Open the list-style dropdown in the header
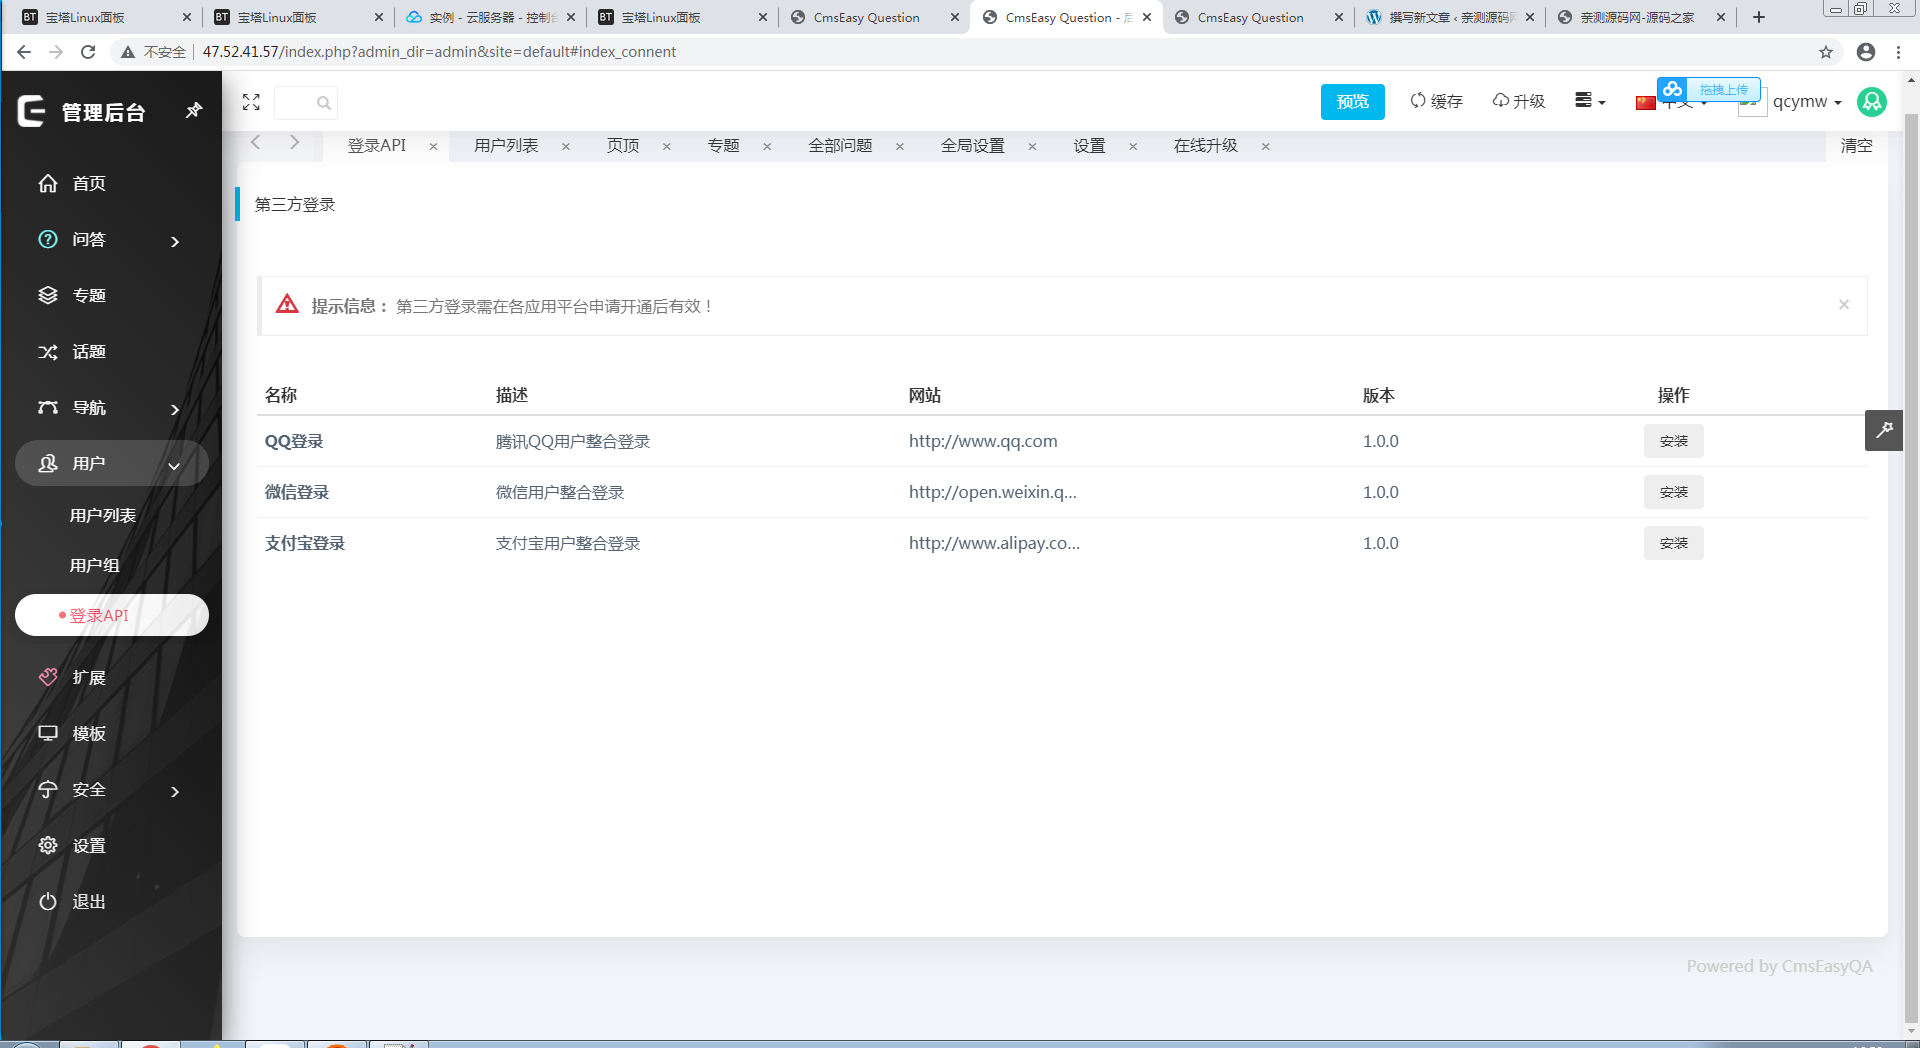The height and width of the screenshot is (1048, 1920). [1589, 101]
